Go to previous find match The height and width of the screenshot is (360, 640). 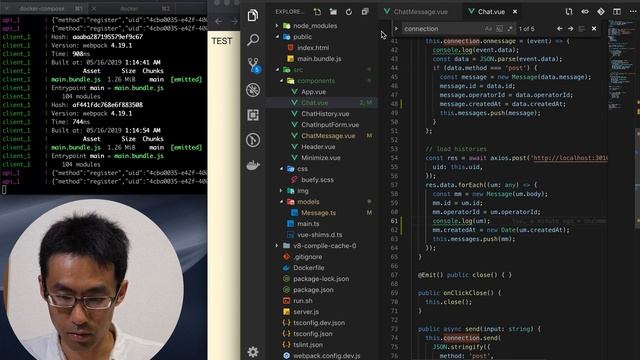560,29
